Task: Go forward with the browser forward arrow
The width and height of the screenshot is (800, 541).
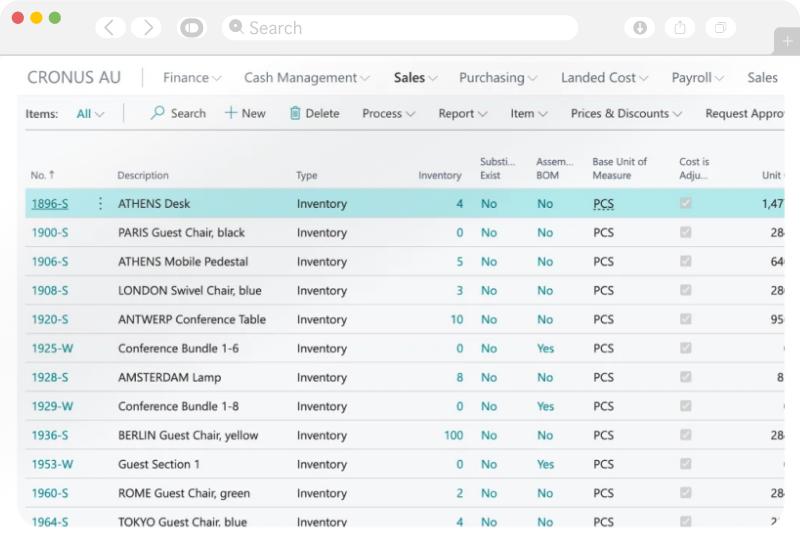Action: pyautogui.click(x=146, y=28)
